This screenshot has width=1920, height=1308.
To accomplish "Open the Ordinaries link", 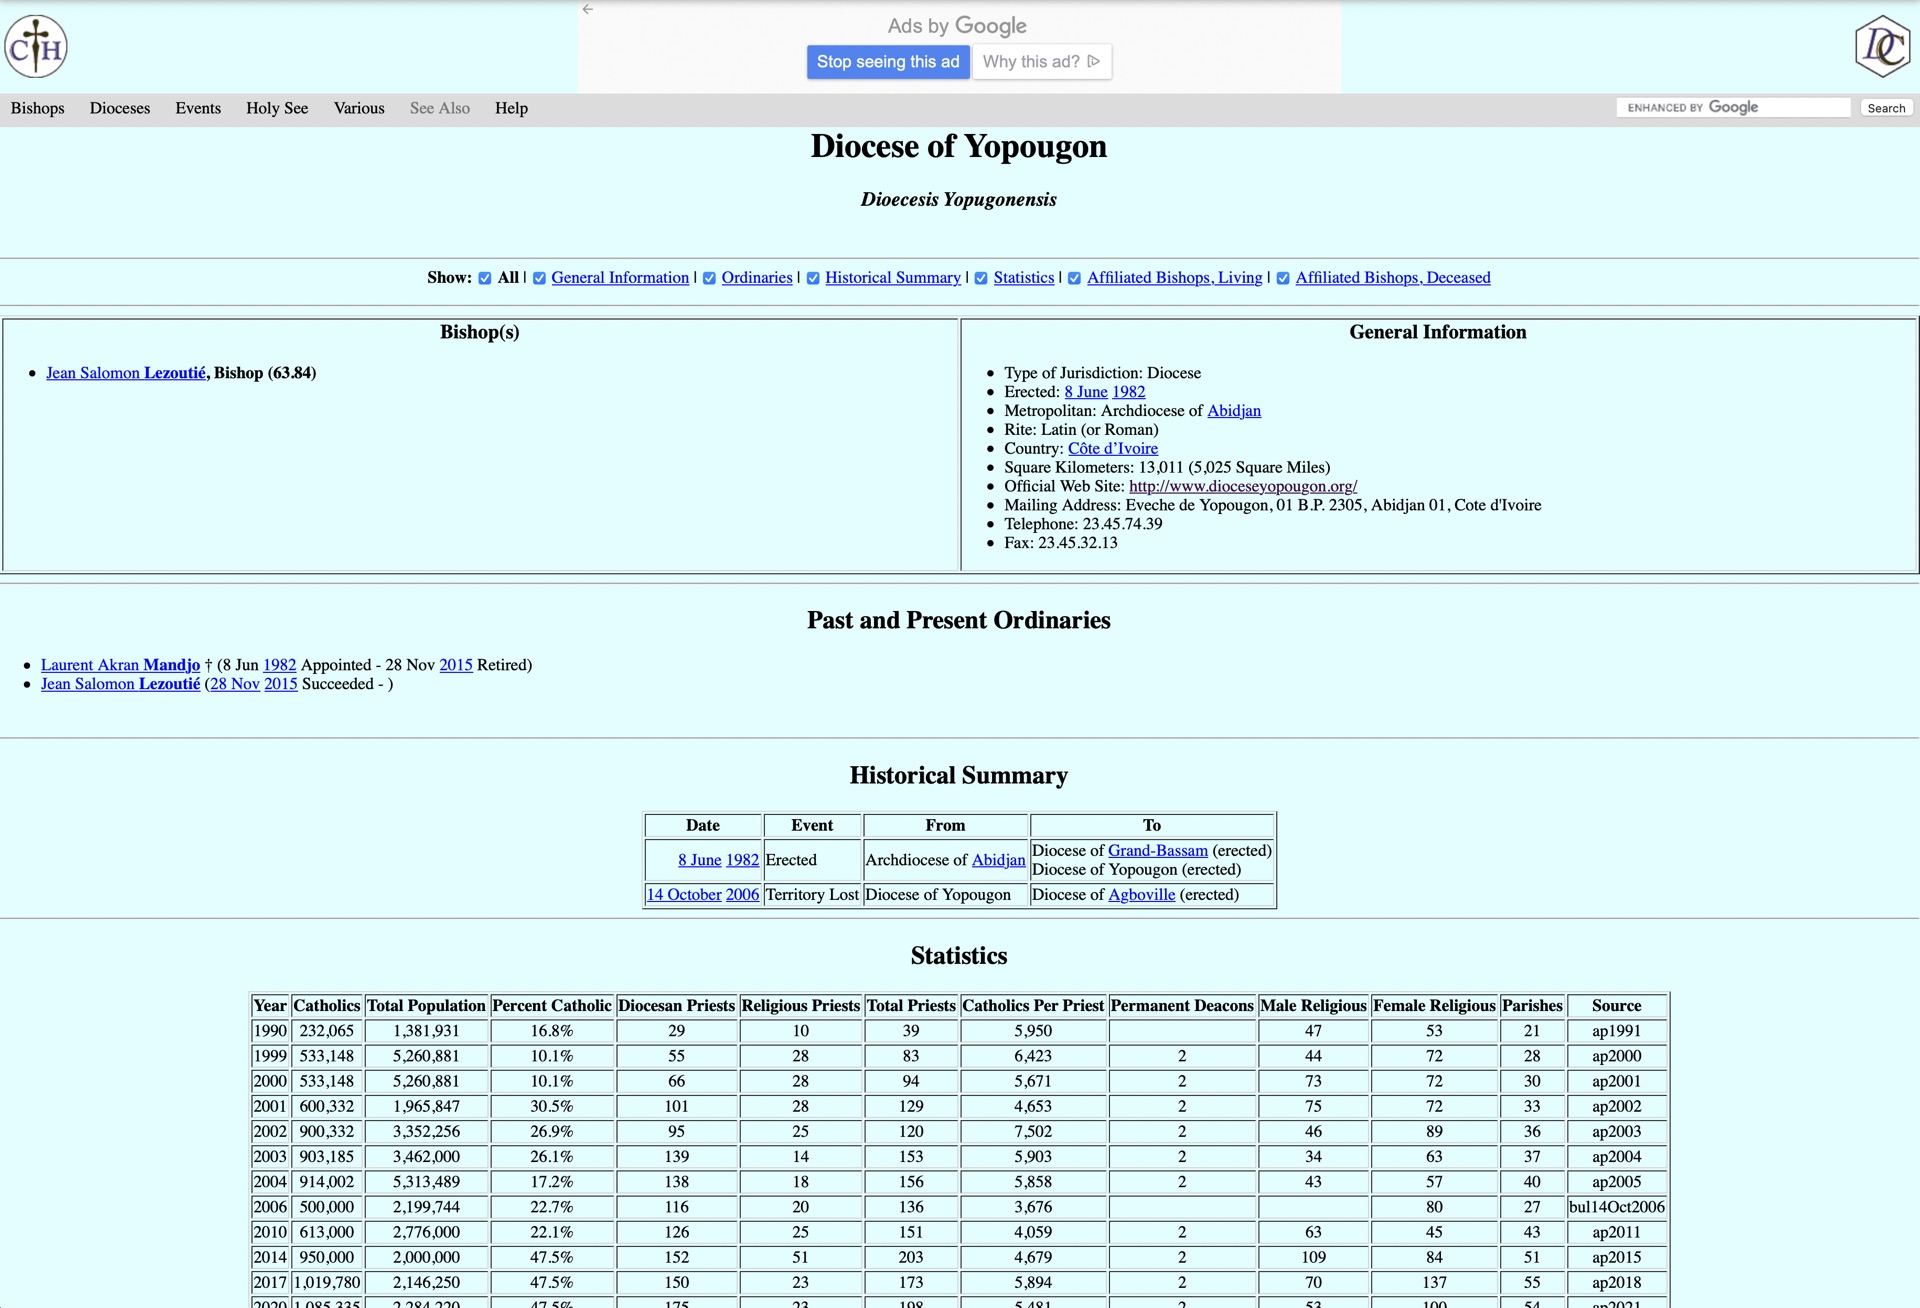I will 757,278.
